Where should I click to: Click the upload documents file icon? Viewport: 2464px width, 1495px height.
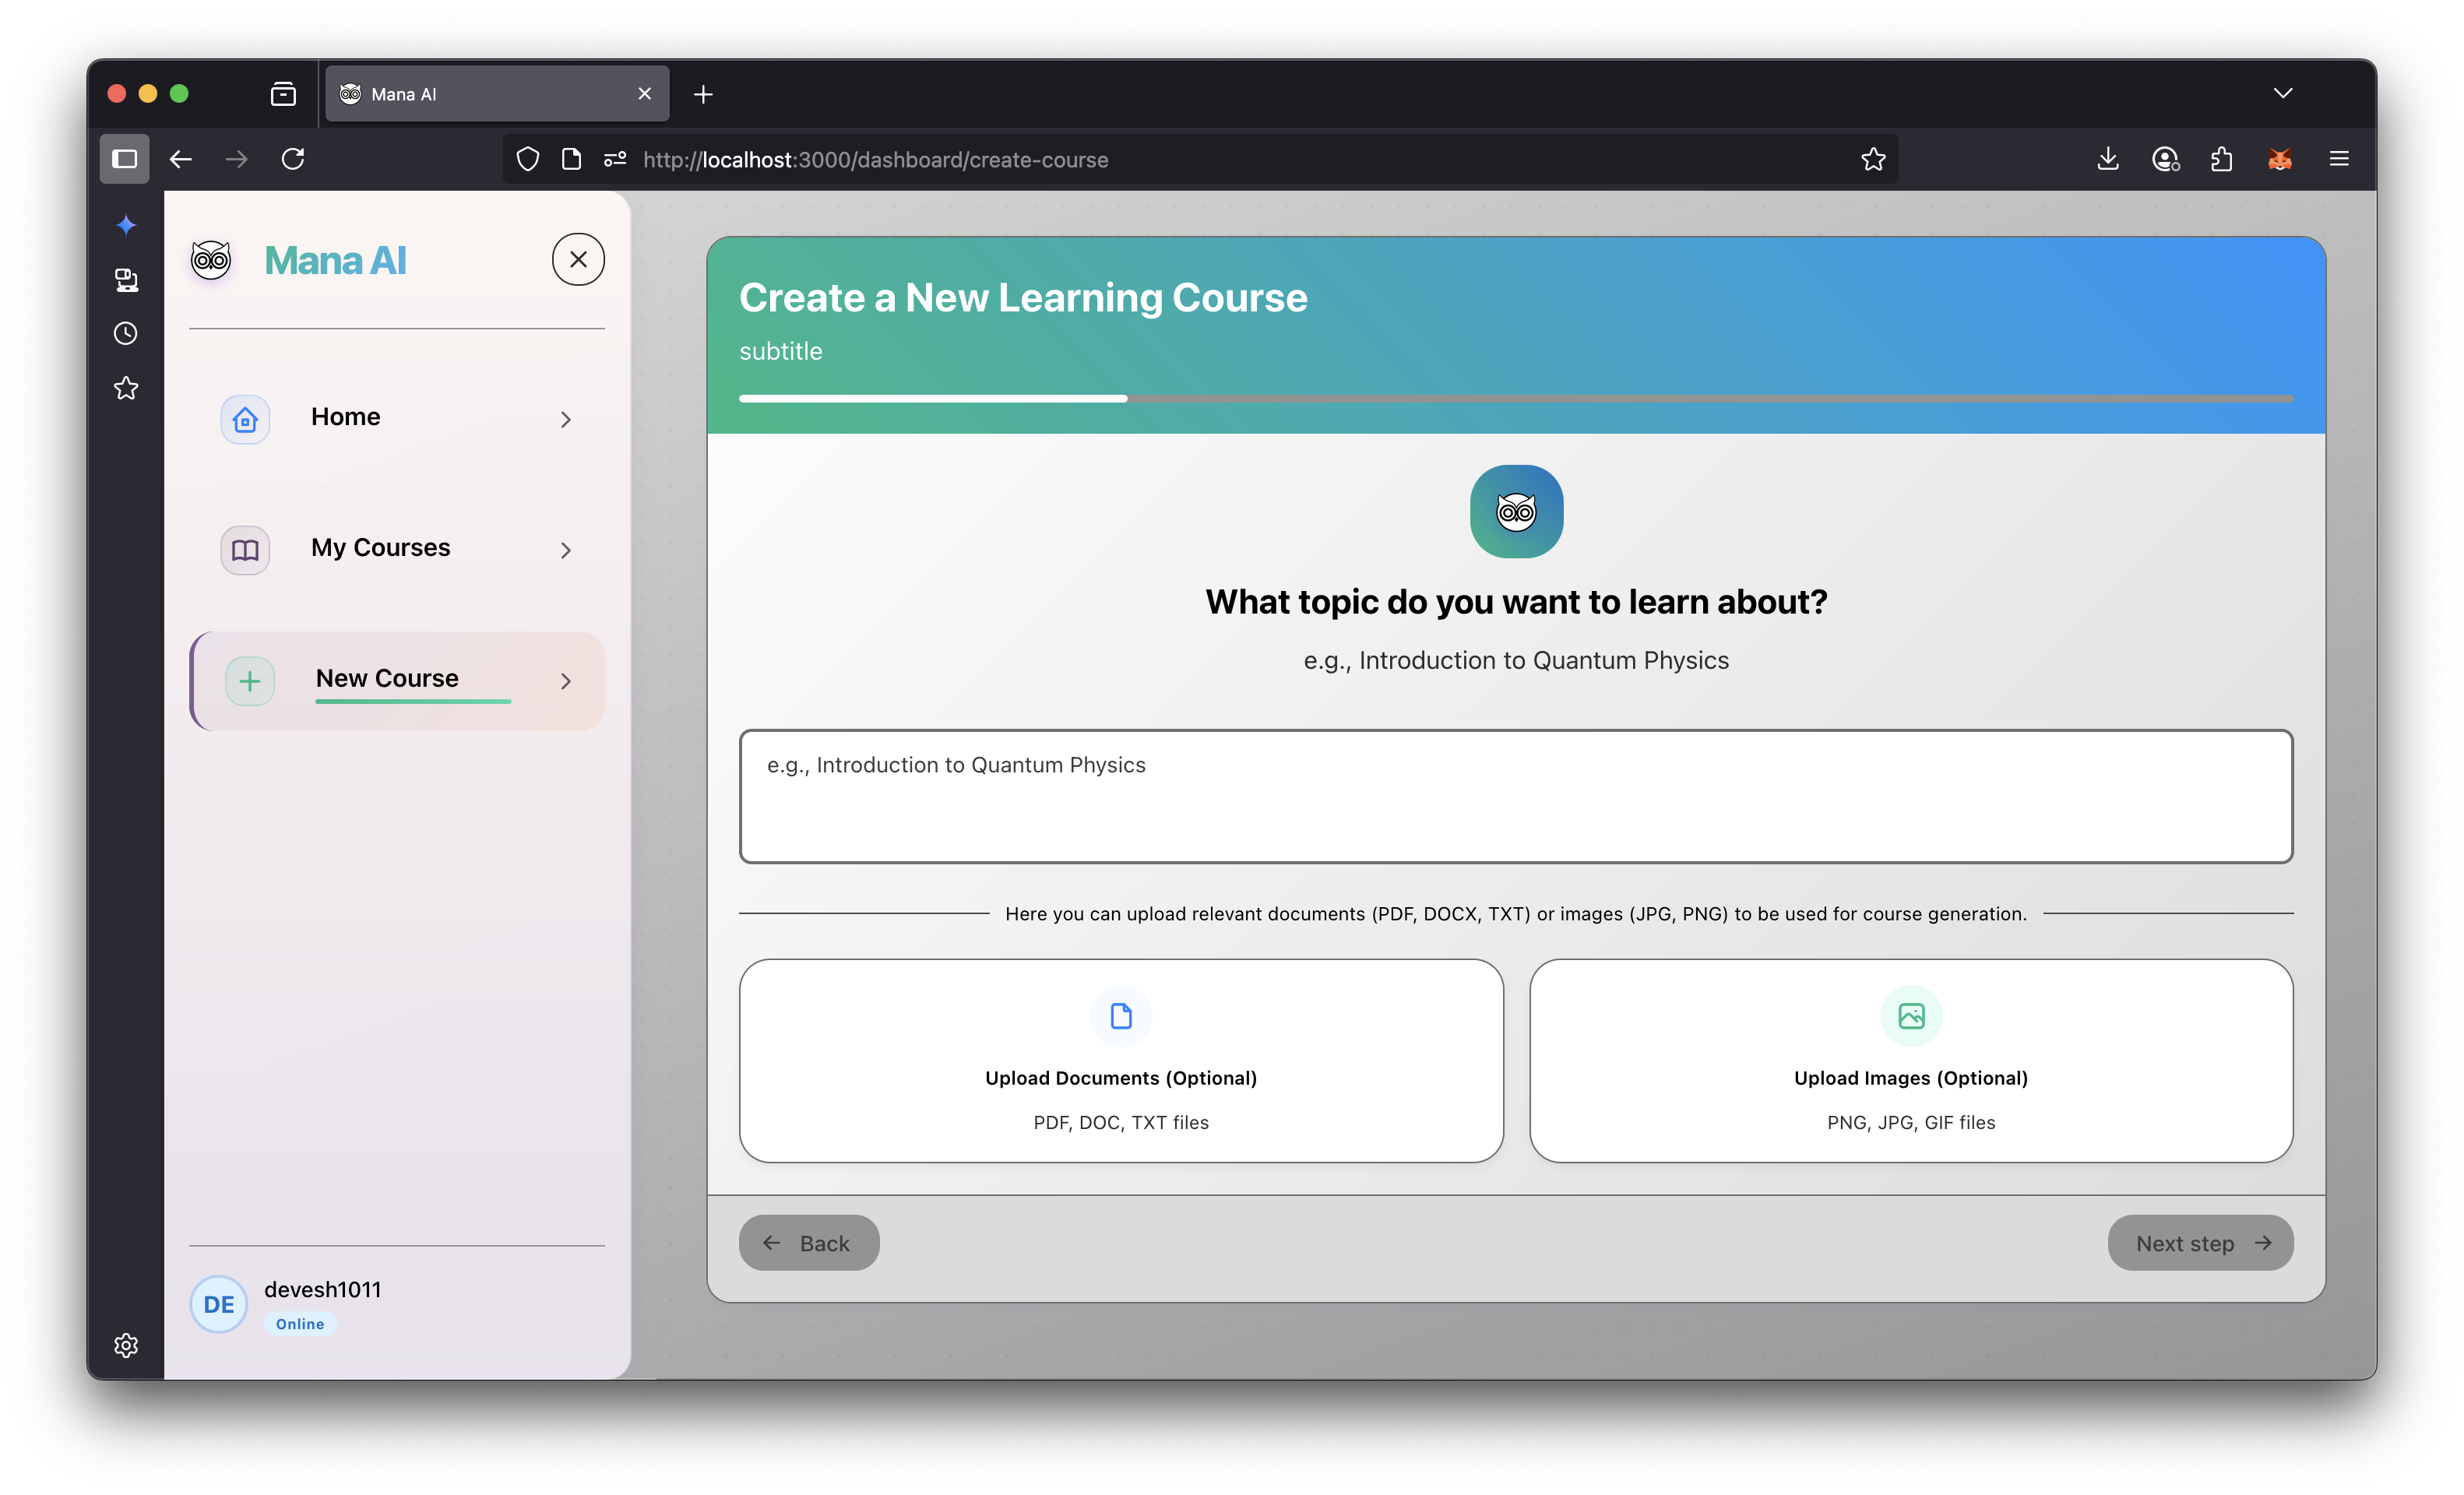click(1120, 1016)
